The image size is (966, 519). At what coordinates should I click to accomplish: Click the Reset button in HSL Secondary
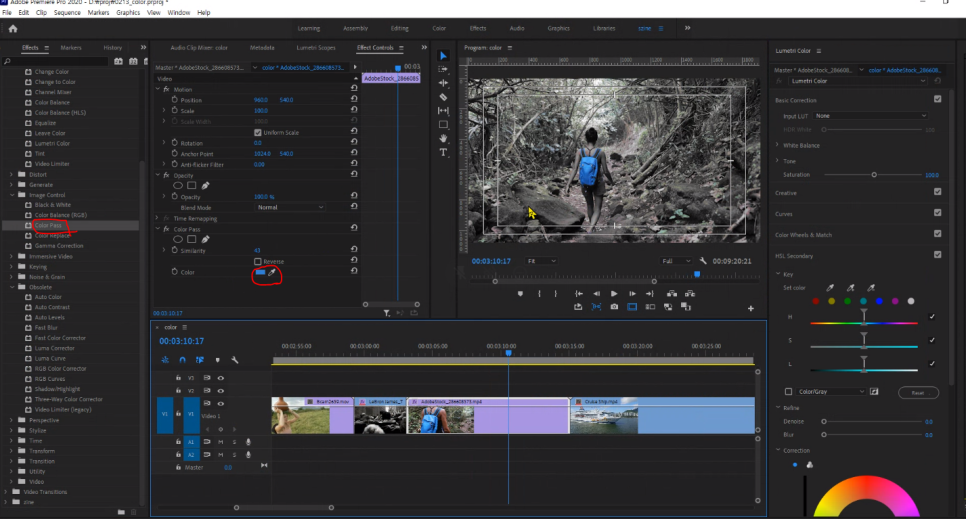point(917,392)
